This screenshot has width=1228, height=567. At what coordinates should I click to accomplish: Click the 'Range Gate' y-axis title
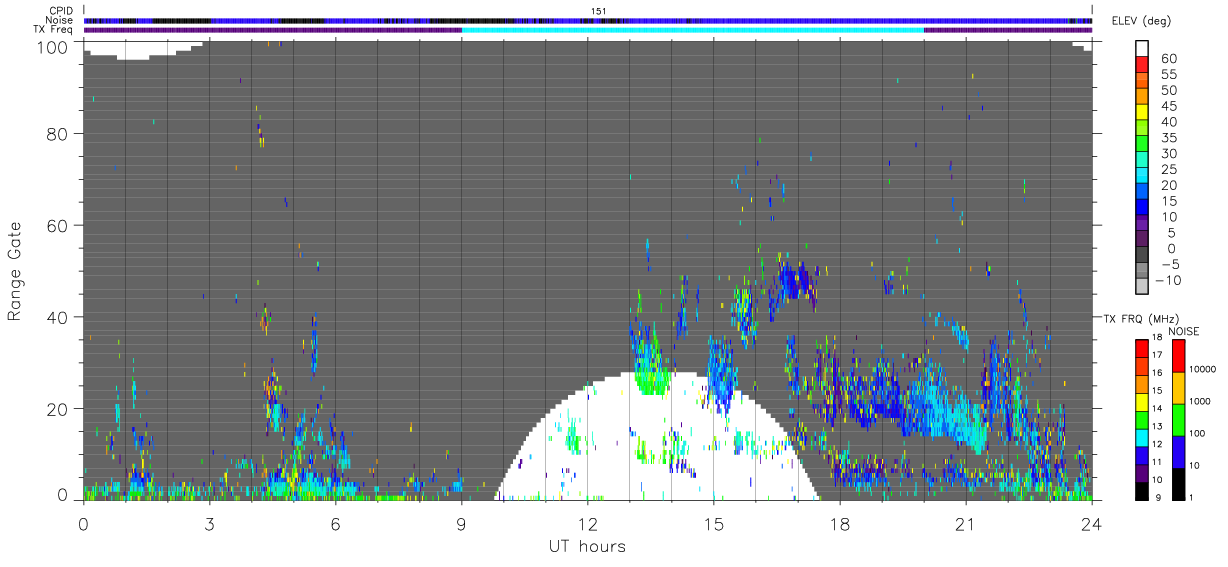(x=14, y=271)
